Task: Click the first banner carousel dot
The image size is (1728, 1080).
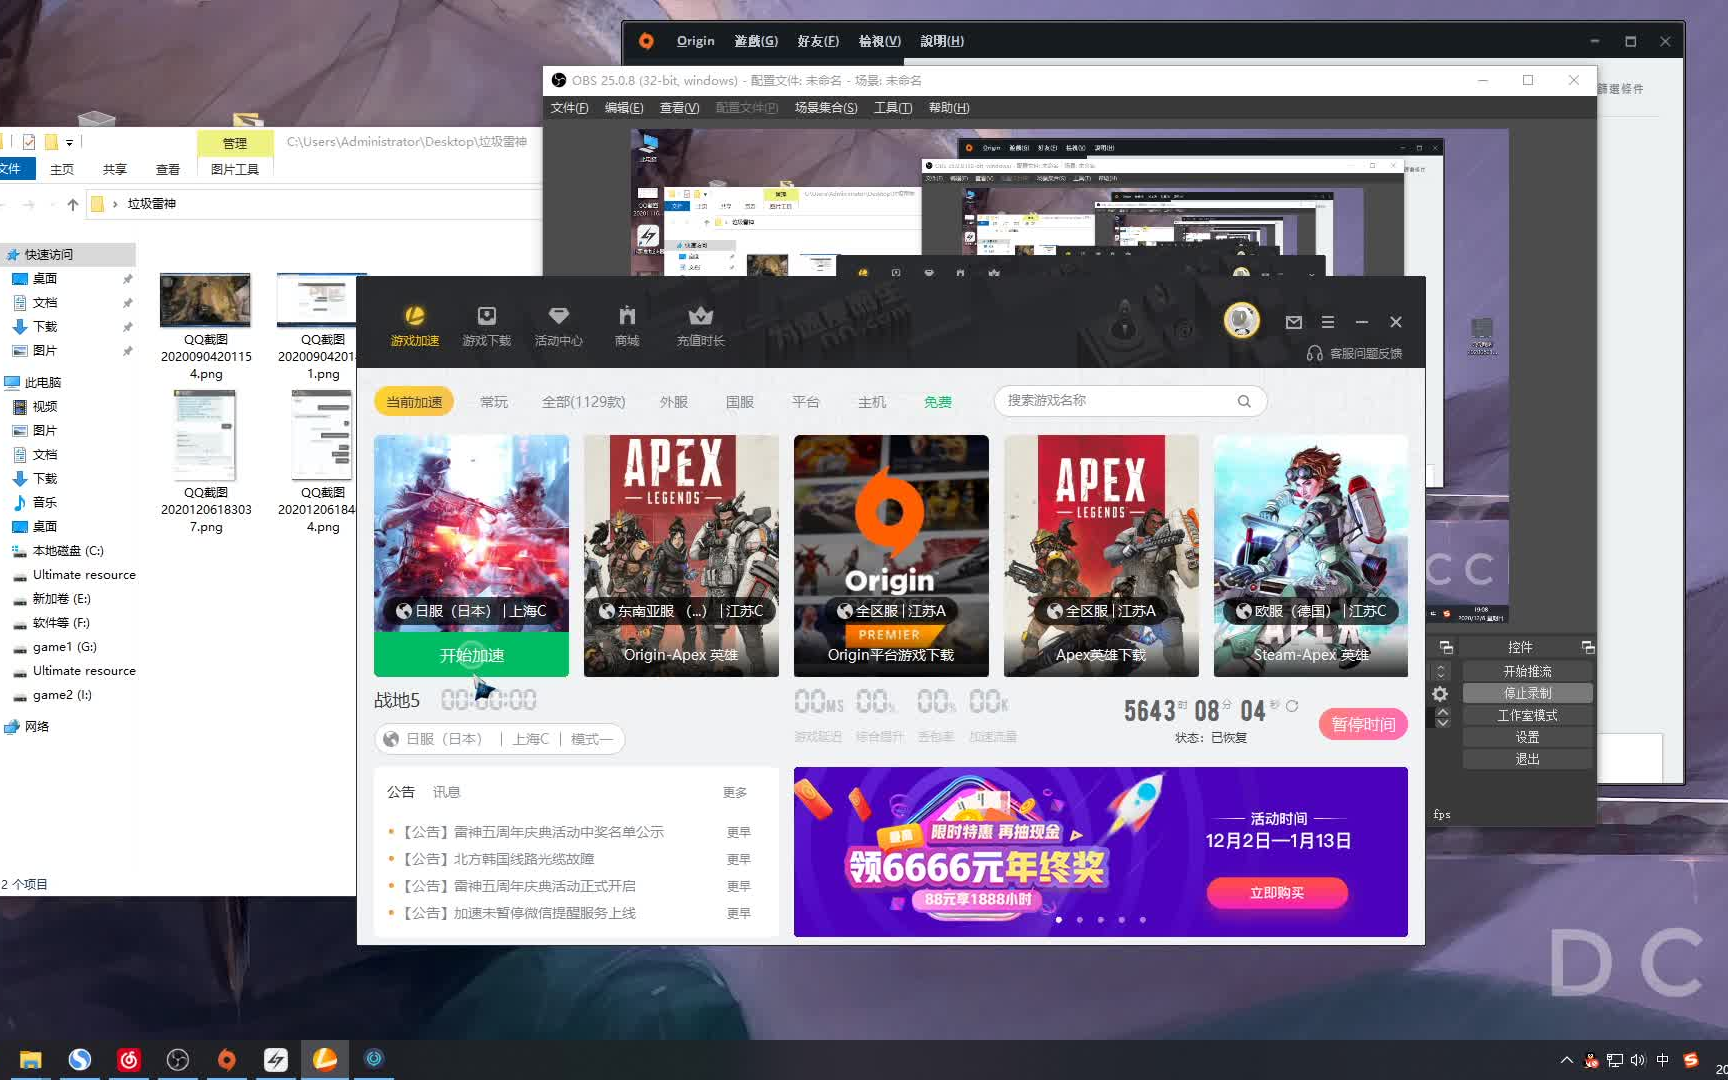Action: click(1059, 919)
